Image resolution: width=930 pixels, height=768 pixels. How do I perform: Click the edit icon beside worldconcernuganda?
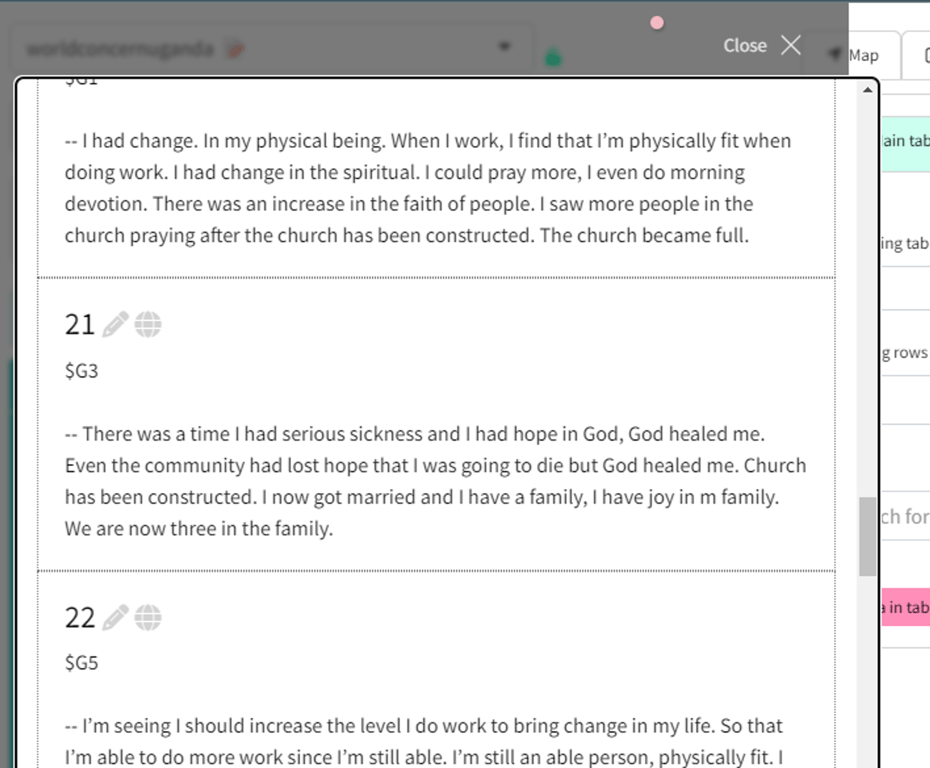pyautogui.click(x=236, y=49)
